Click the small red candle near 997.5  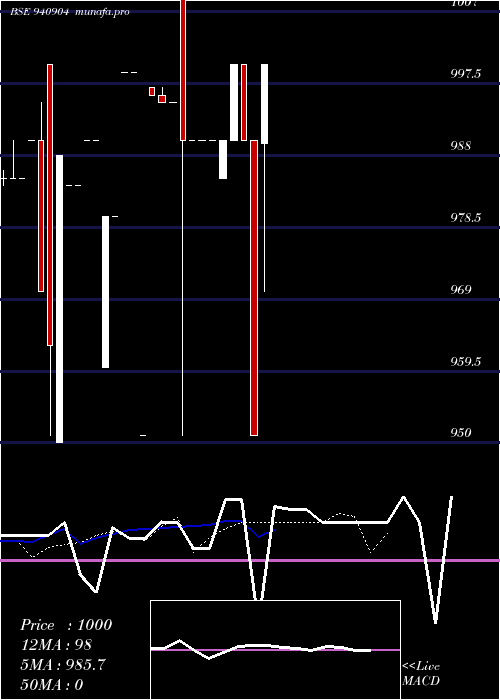(152, 92)
